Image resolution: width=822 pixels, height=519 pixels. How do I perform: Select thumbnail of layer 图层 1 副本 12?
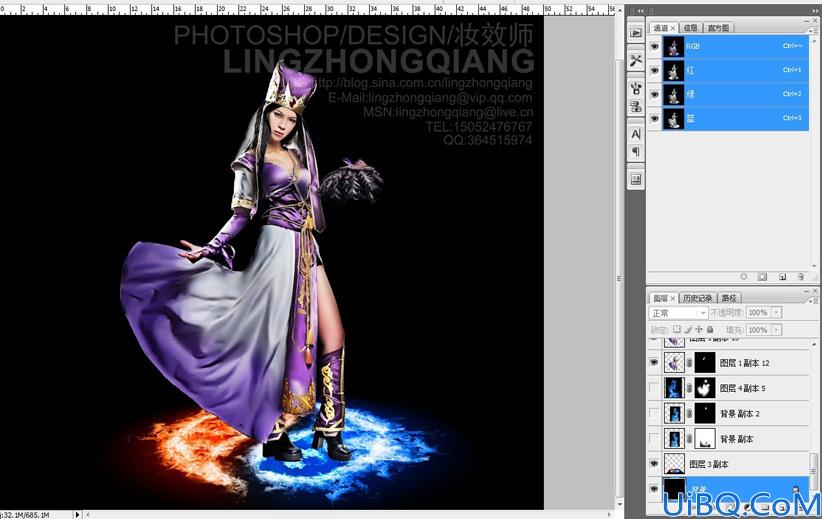(x=674, y=363)
